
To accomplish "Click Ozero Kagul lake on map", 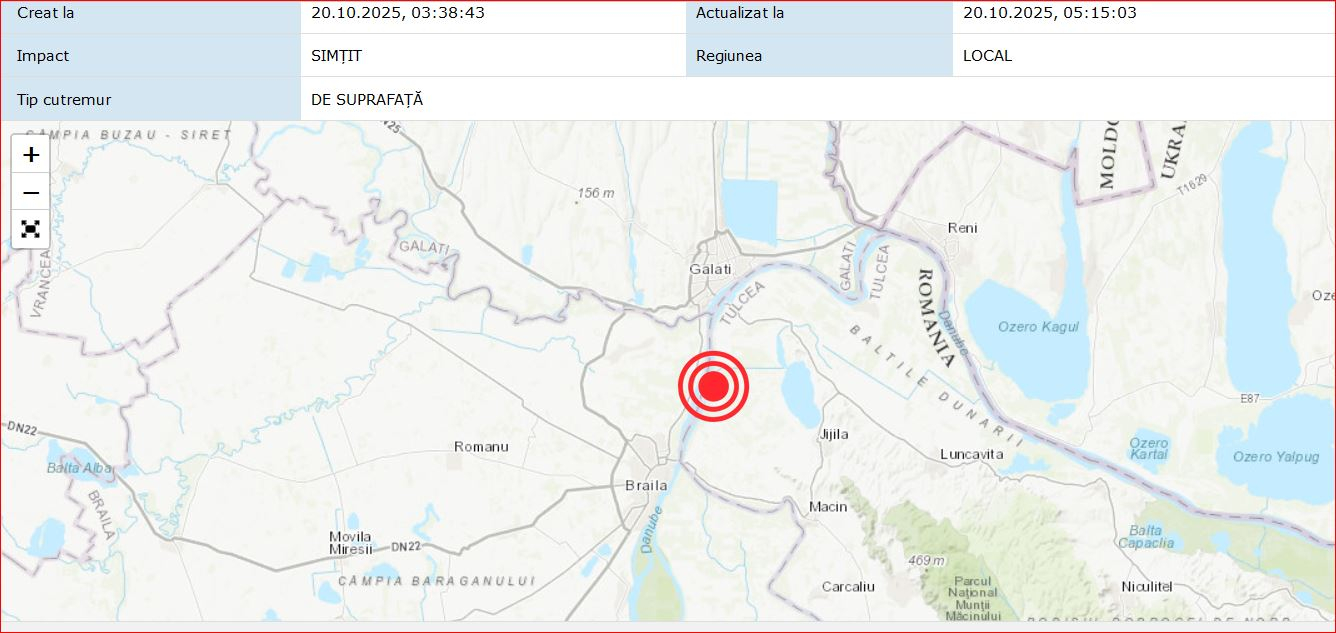I will (1037, 327).
